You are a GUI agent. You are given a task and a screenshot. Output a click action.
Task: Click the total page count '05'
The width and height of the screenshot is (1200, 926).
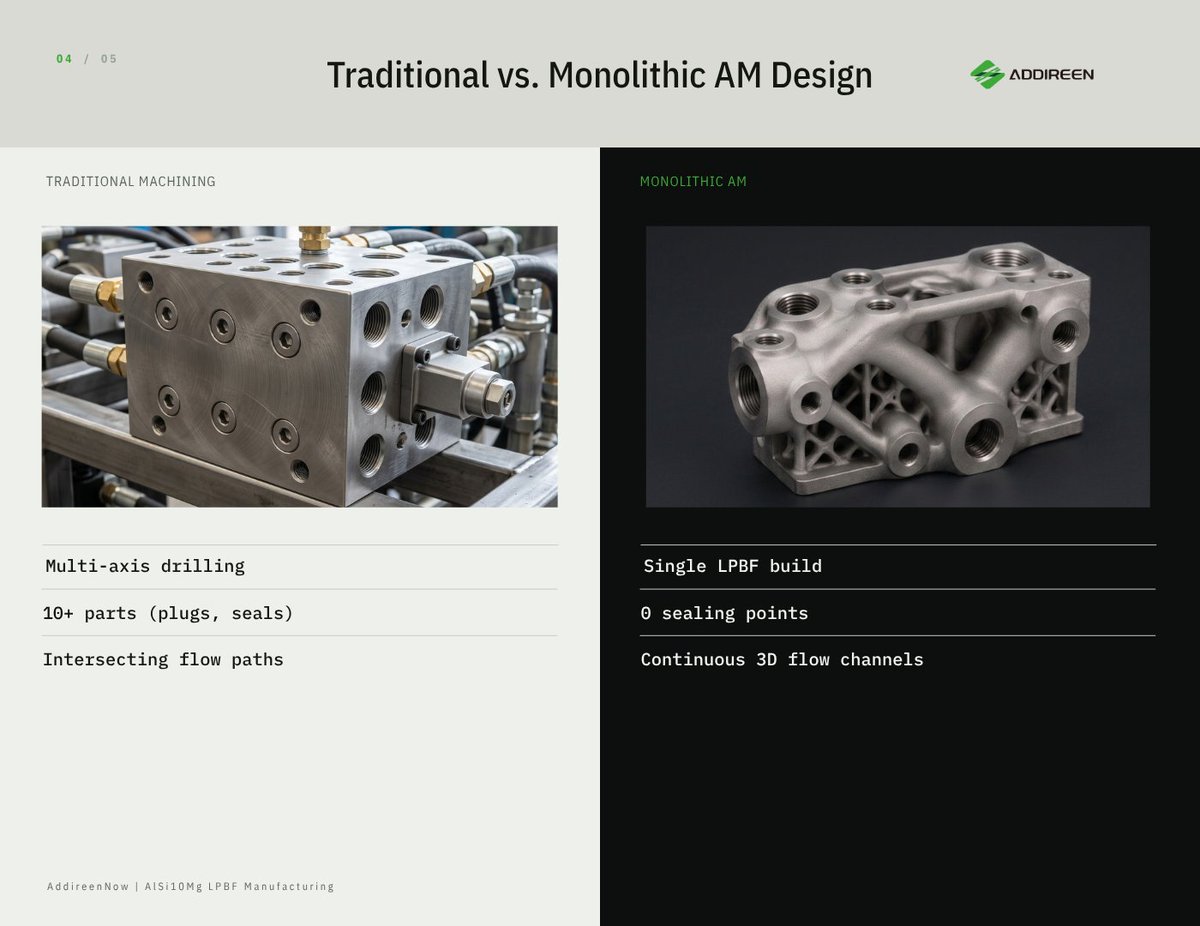pyautogui.click(x=109, y=59)
